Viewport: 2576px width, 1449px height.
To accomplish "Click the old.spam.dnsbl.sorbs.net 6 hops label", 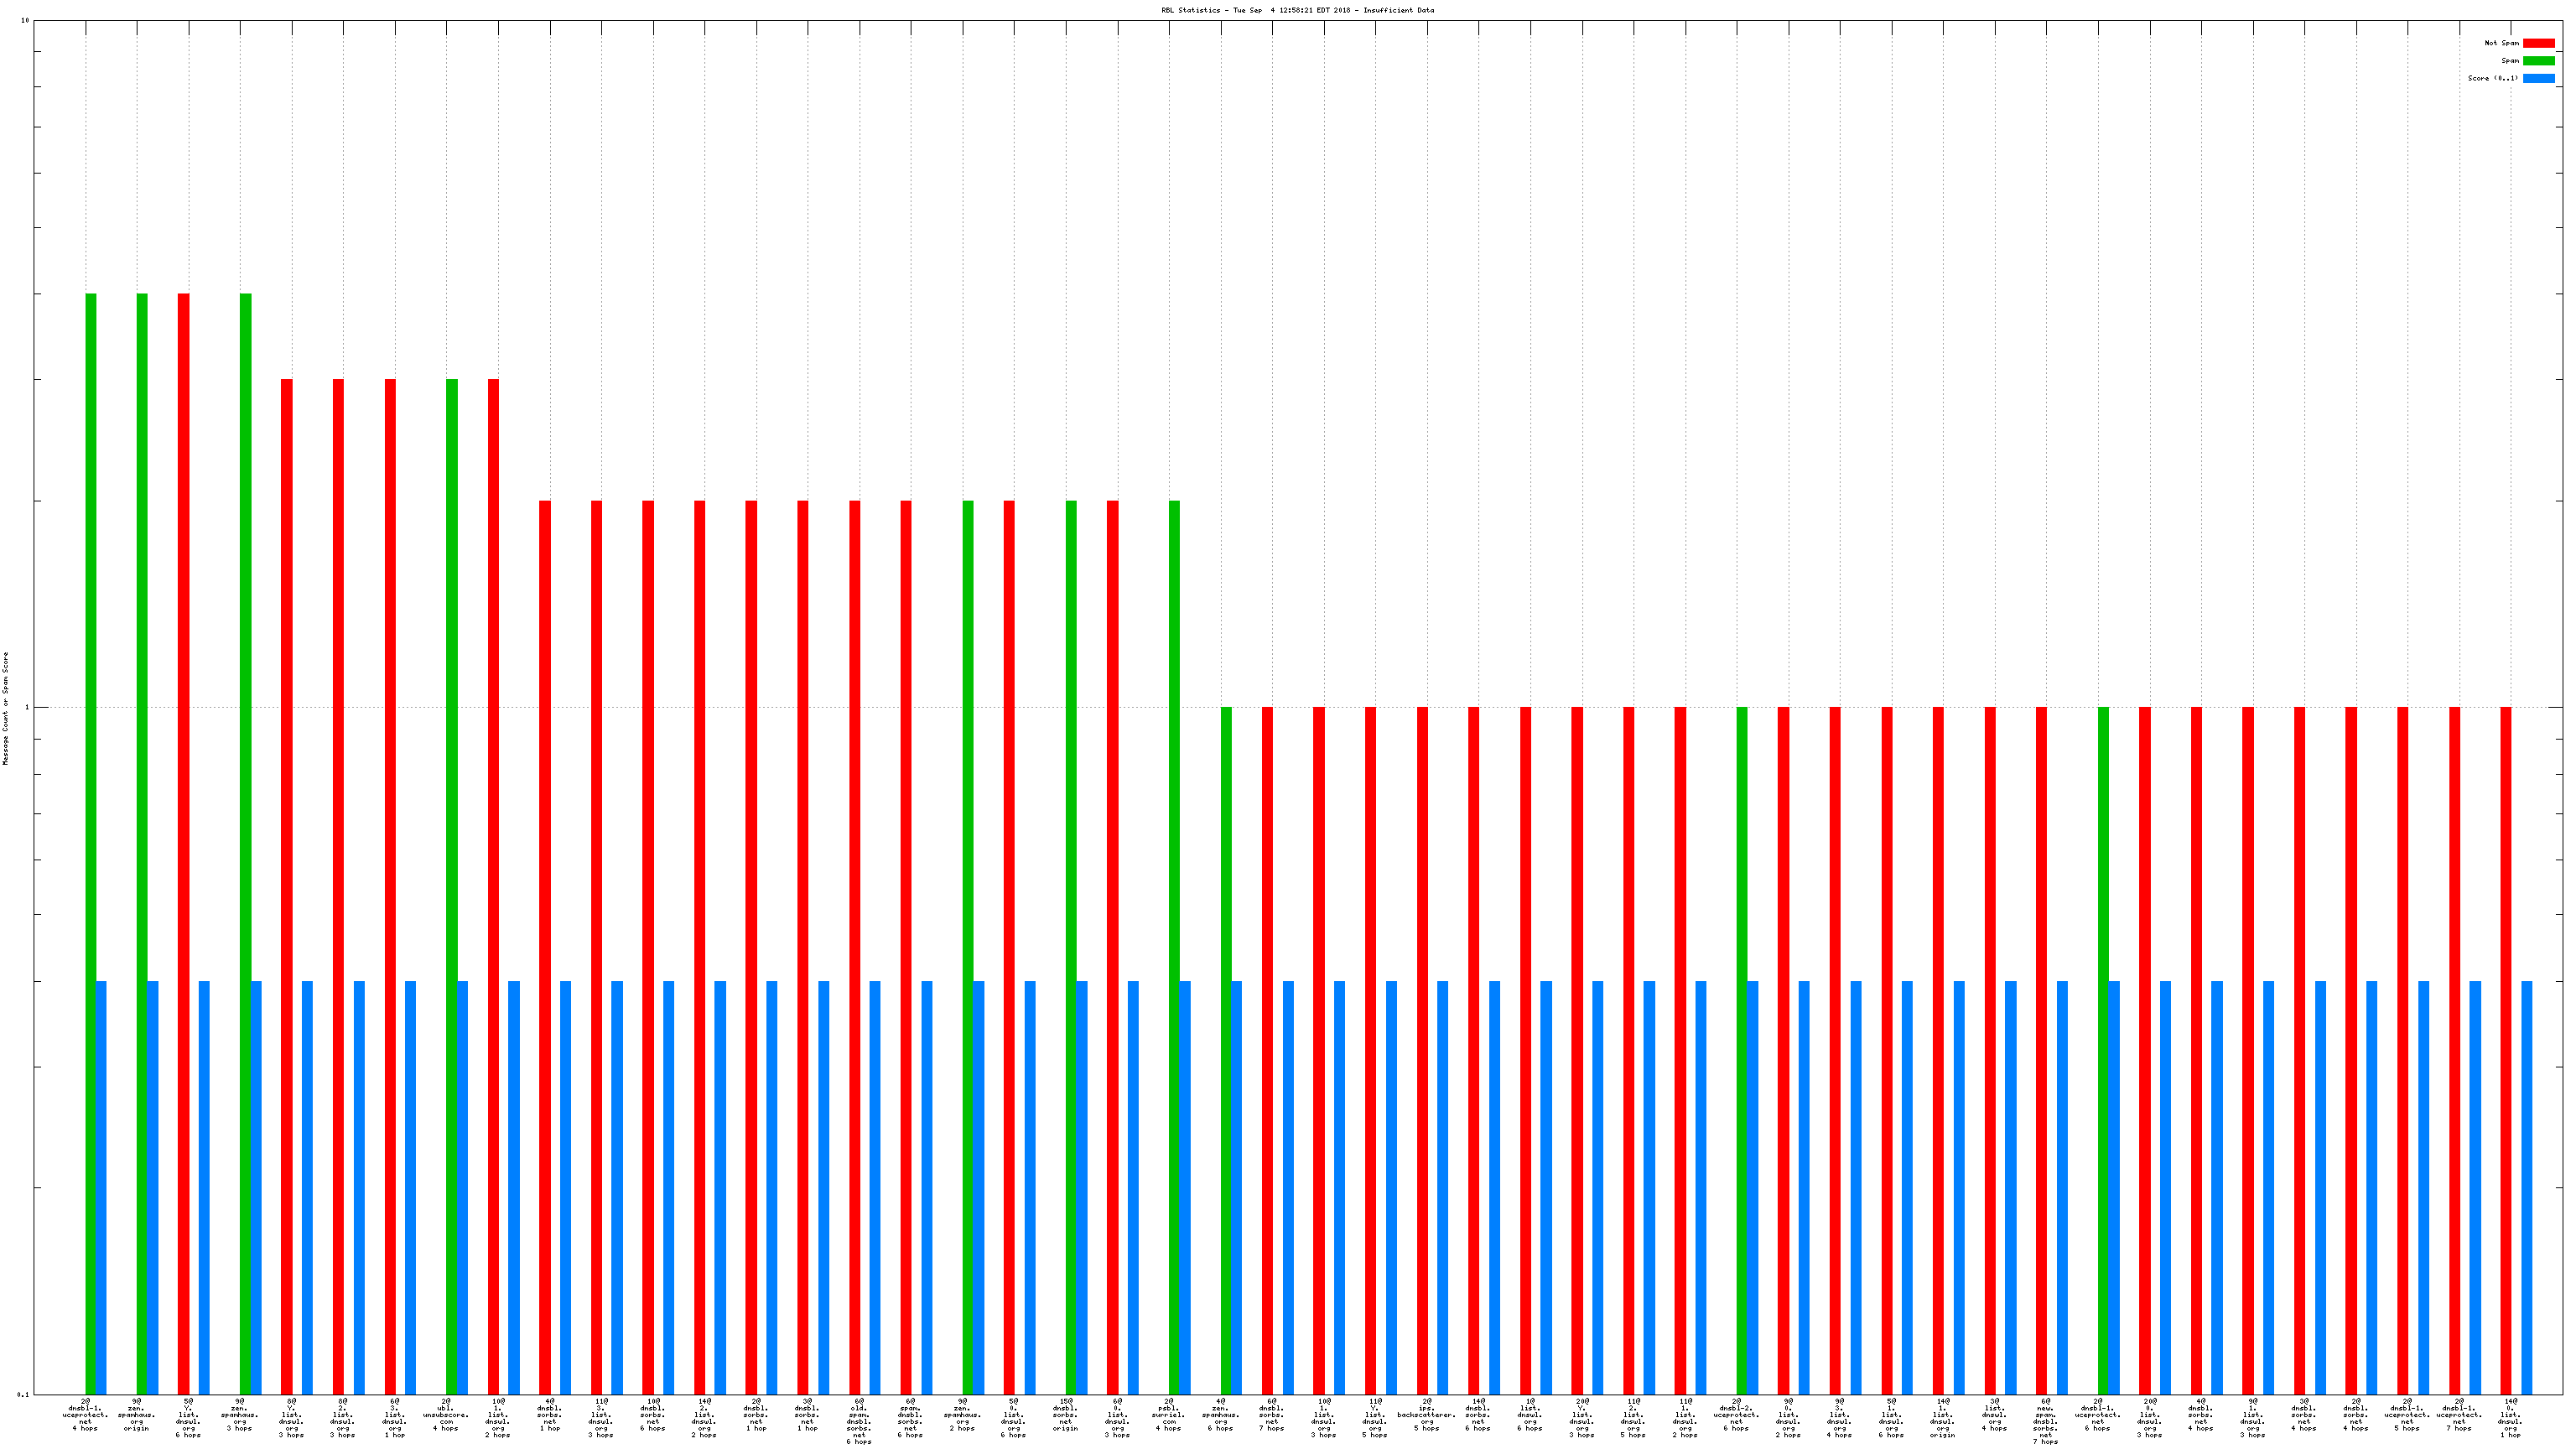I will (x=859, y=1420).
